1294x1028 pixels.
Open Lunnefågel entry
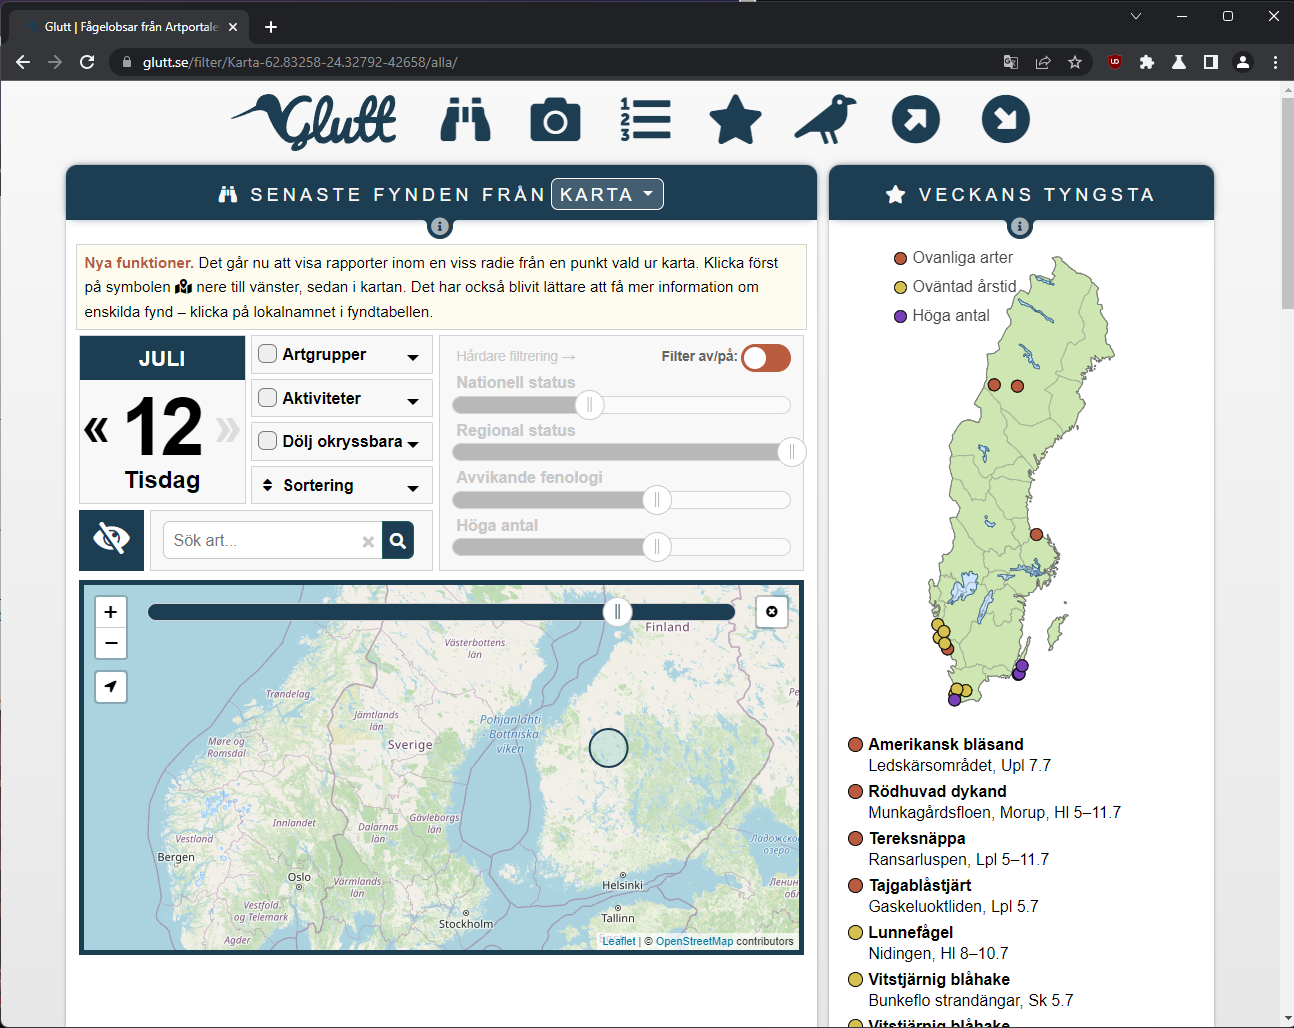(x=910, y=932)
